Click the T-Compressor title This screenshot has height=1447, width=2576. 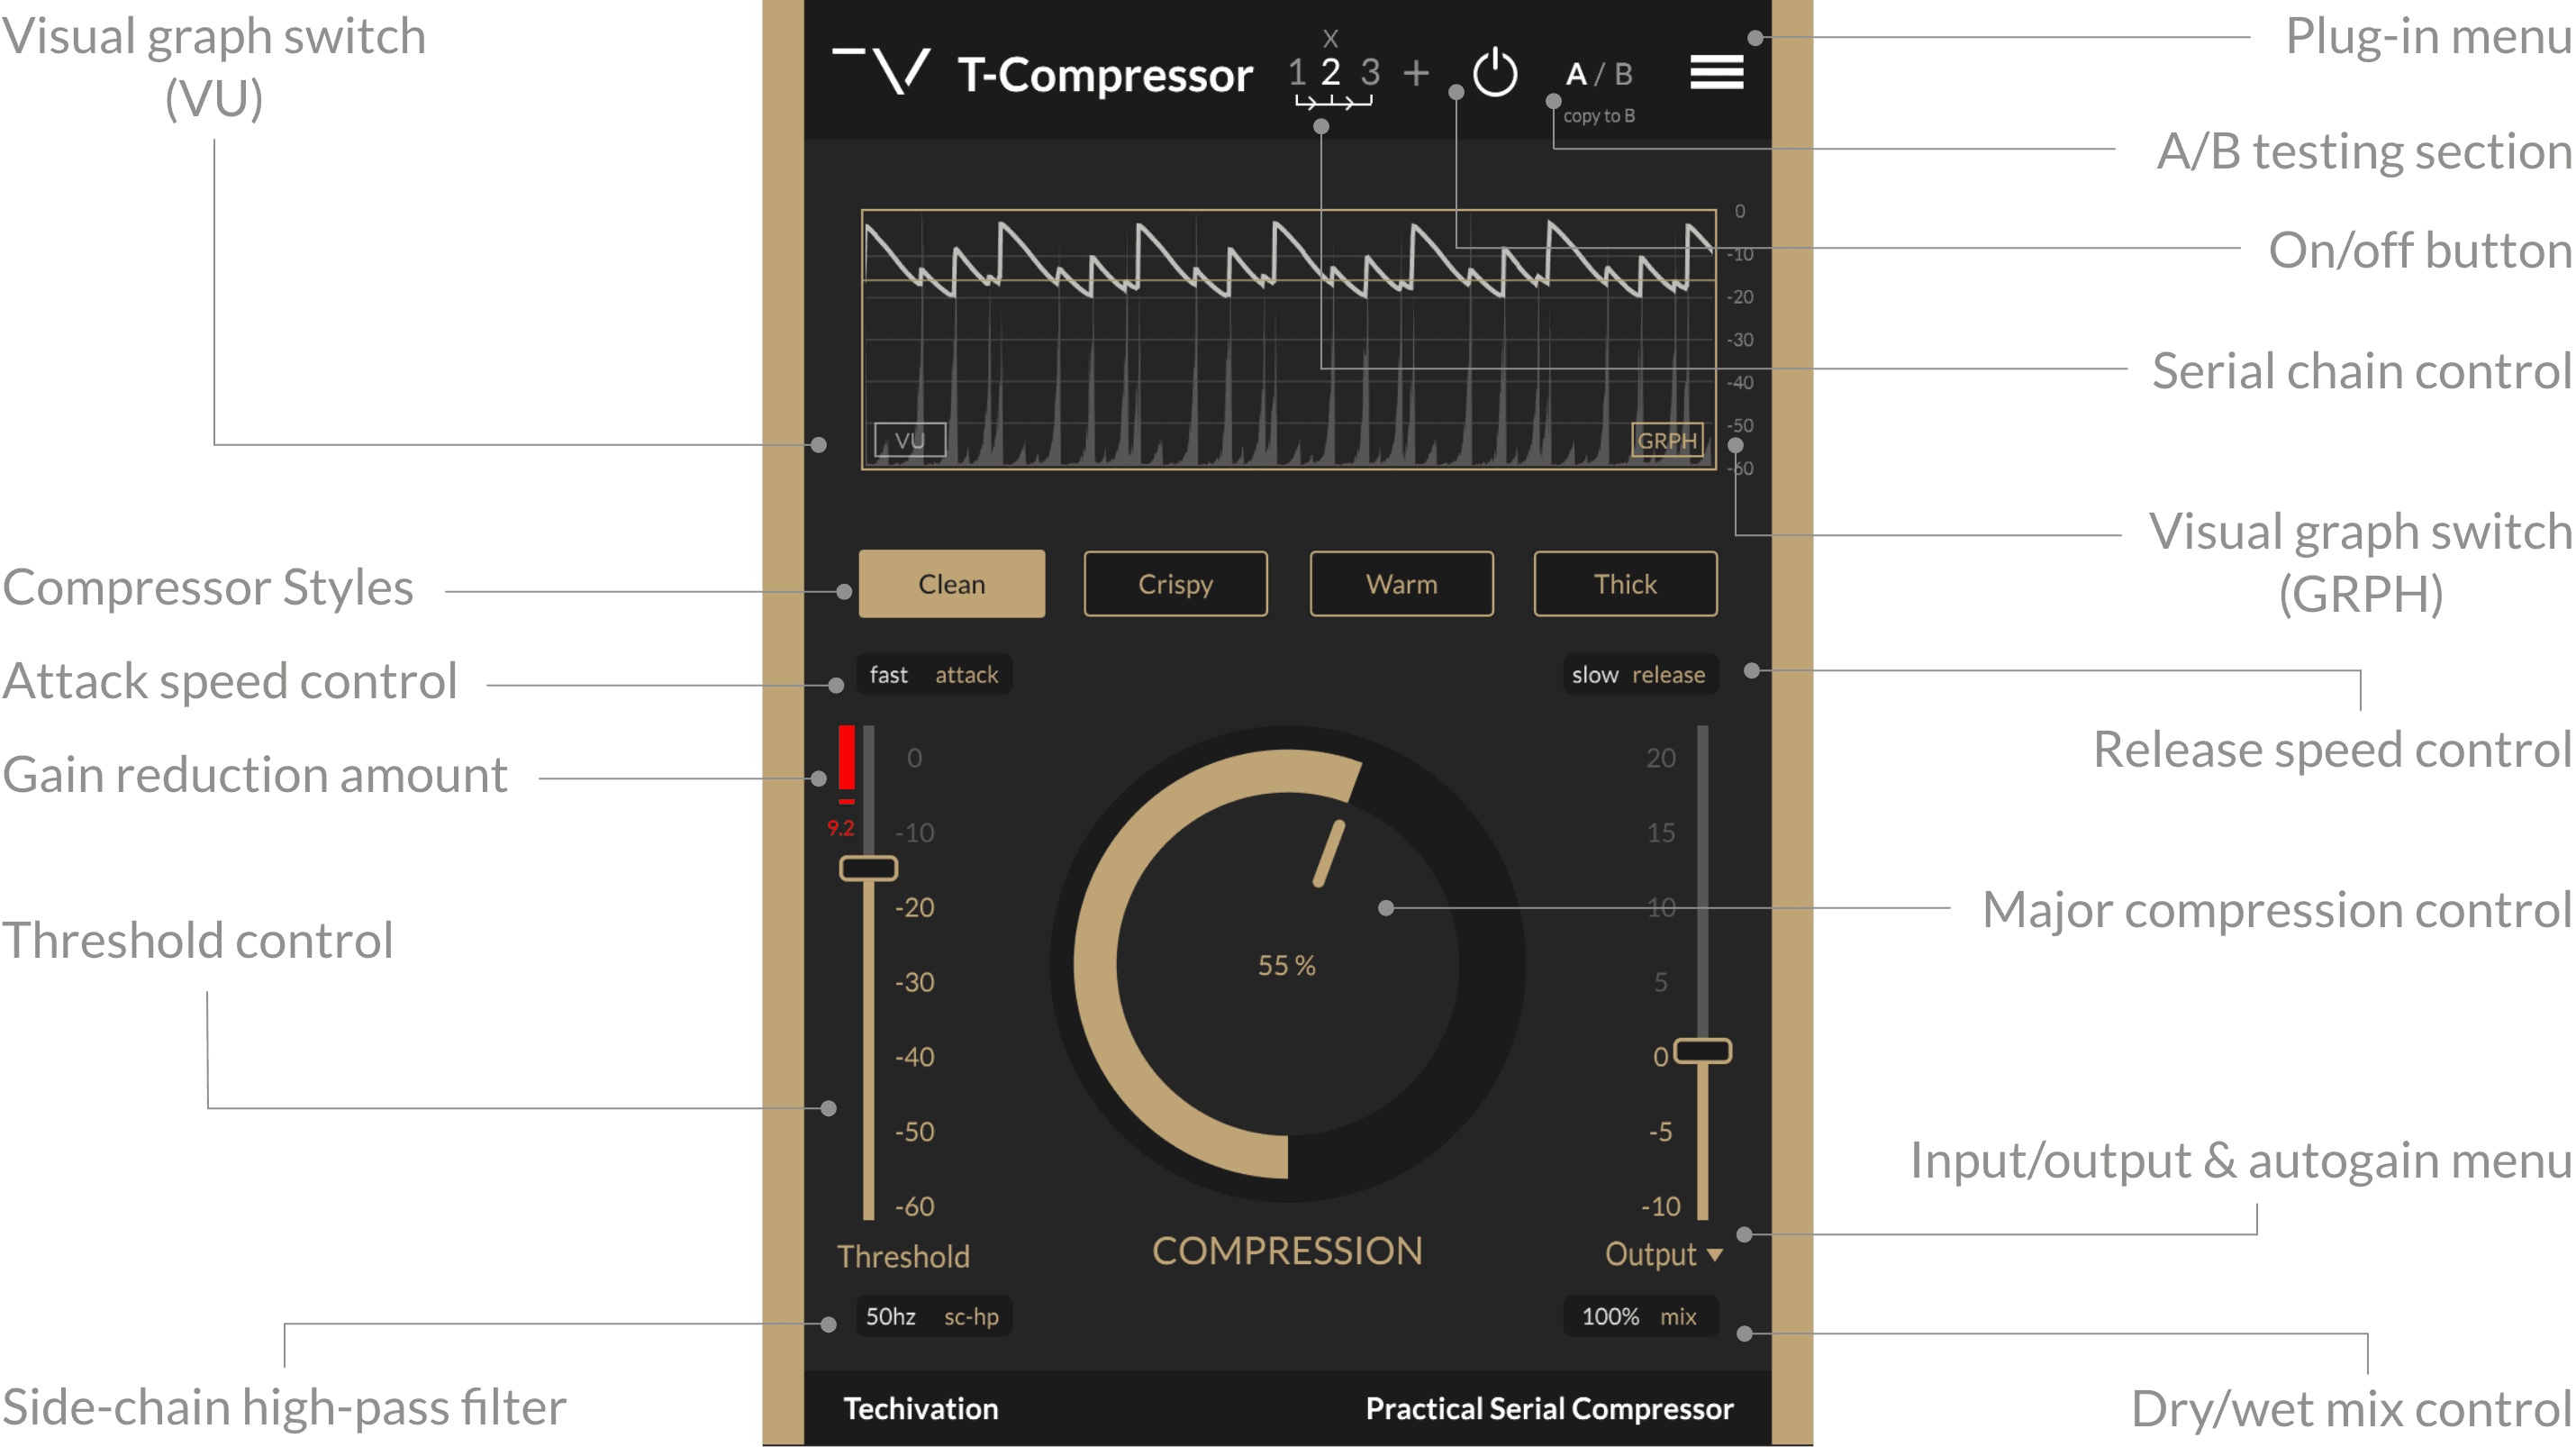pos(1104,74)
